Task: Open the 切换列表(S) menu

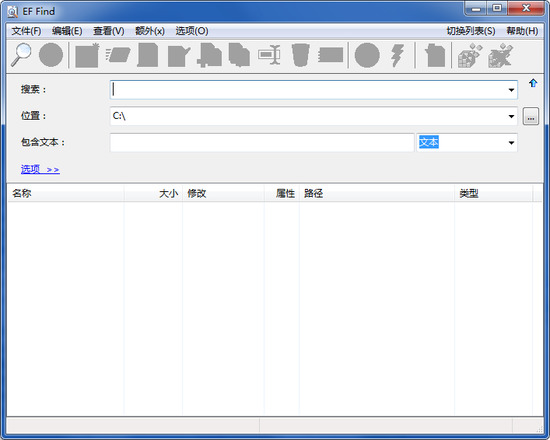Action: 471,31
